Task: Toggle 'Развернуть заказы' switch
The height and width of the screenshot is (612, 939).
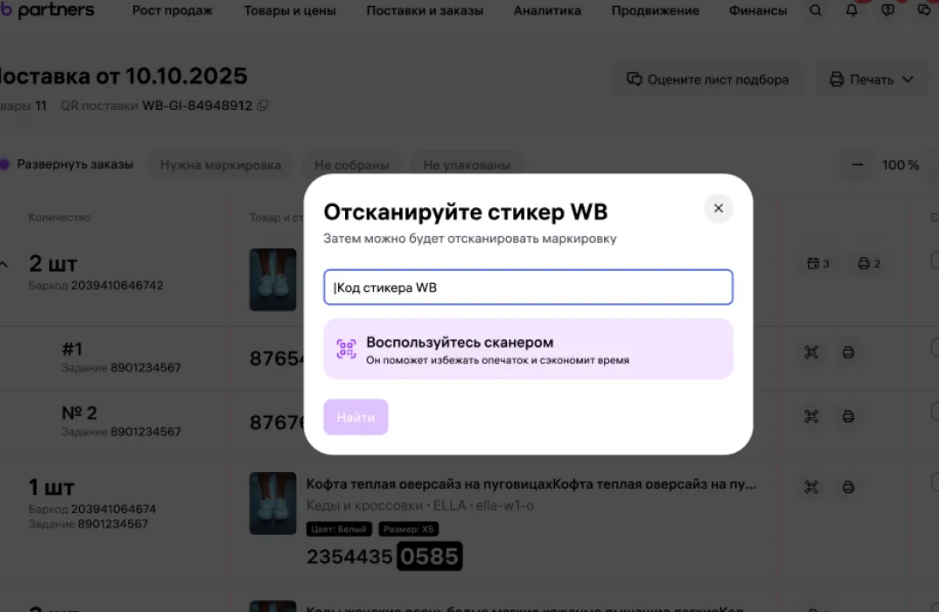Action: pyautogui.click(x=8, y=165)
